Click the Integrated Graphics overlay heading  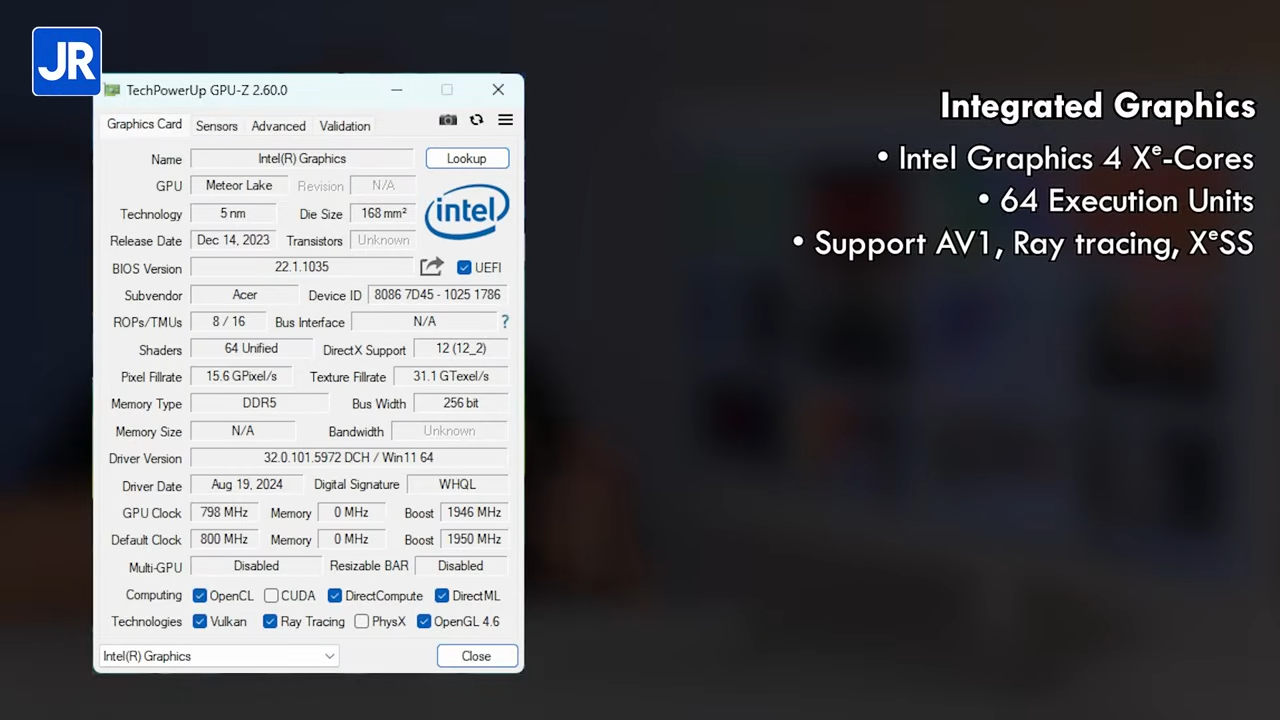1097,106
